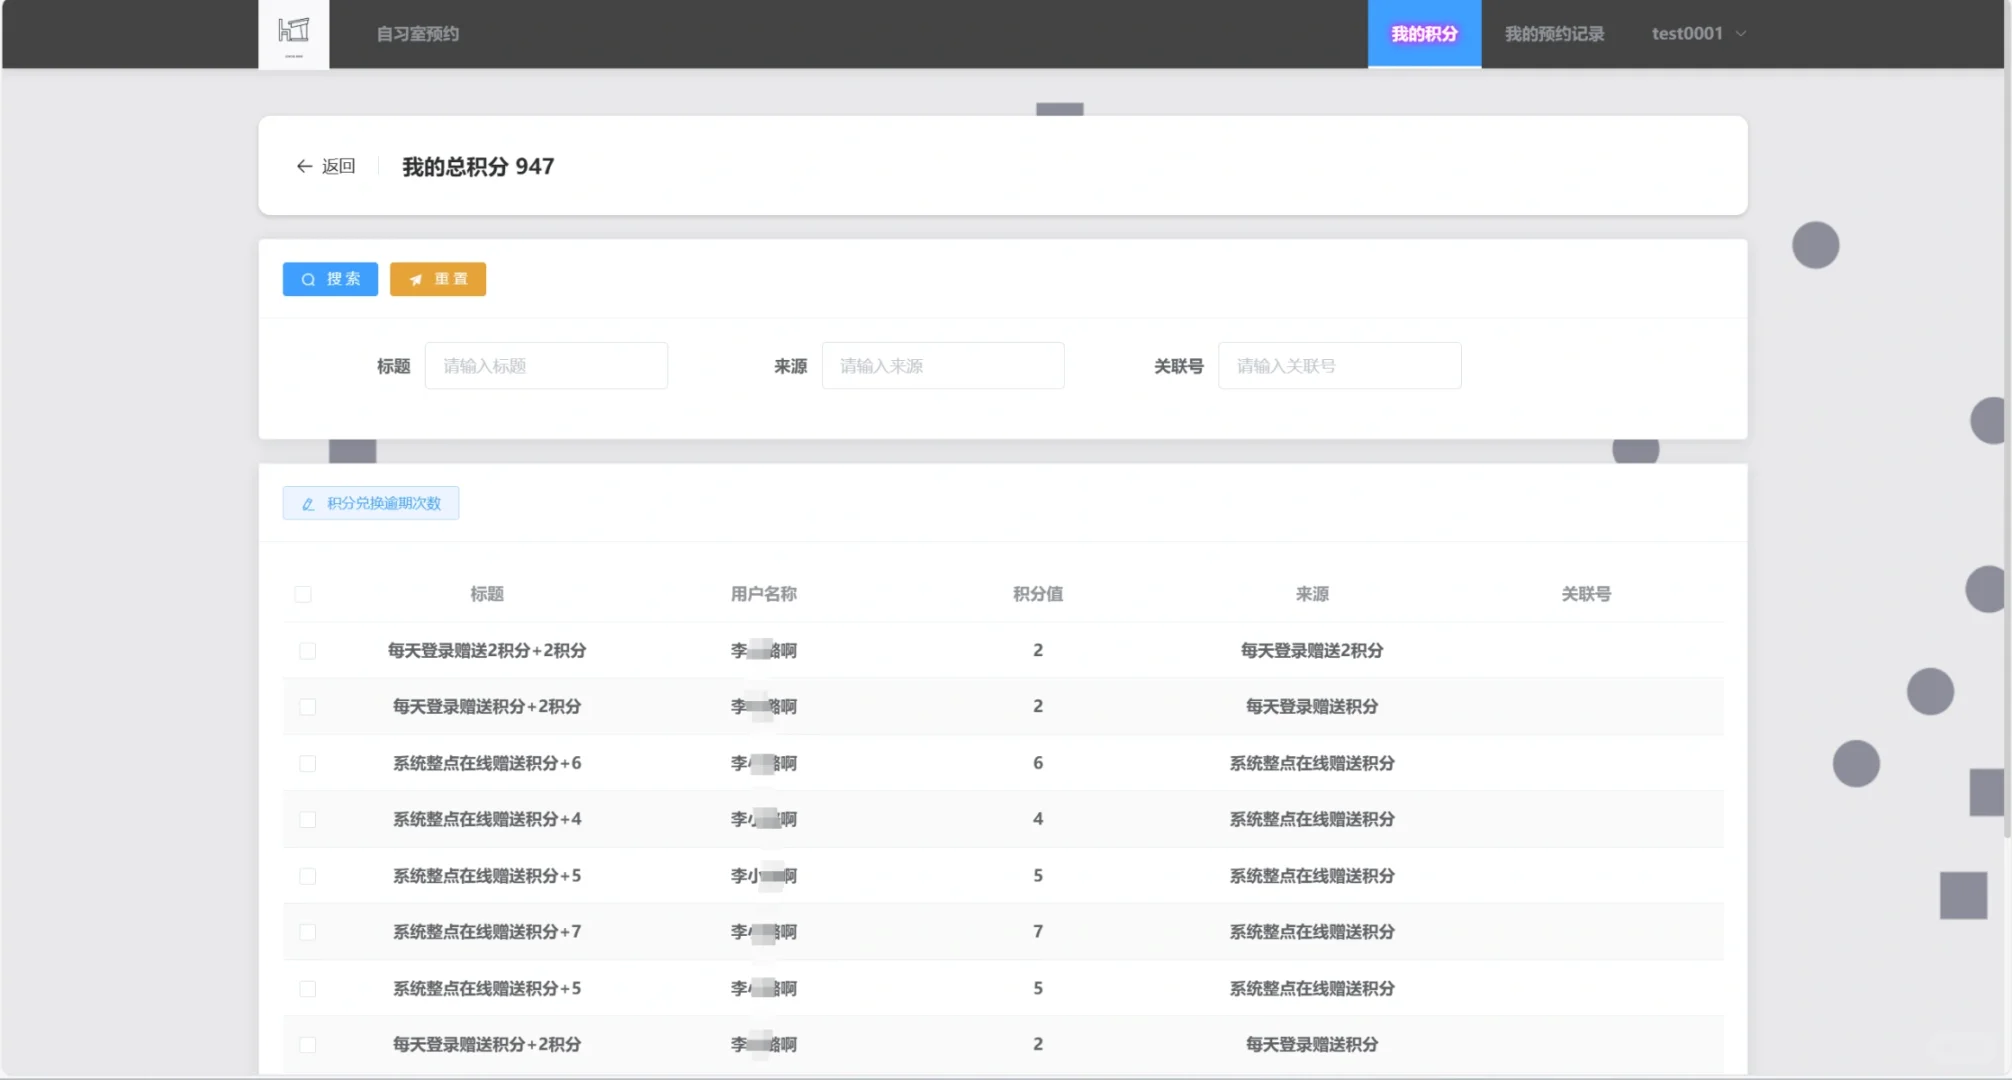Go to 自习室预约 menu item

417,33
